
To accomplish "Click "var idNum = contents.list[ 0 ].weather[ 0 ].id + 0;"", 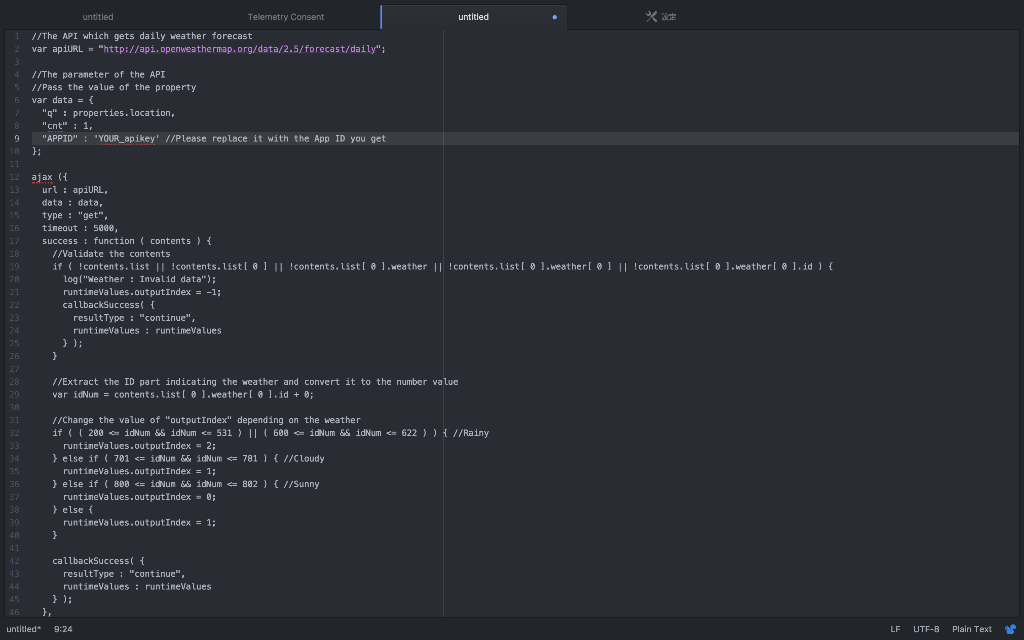I will [183, 394].
